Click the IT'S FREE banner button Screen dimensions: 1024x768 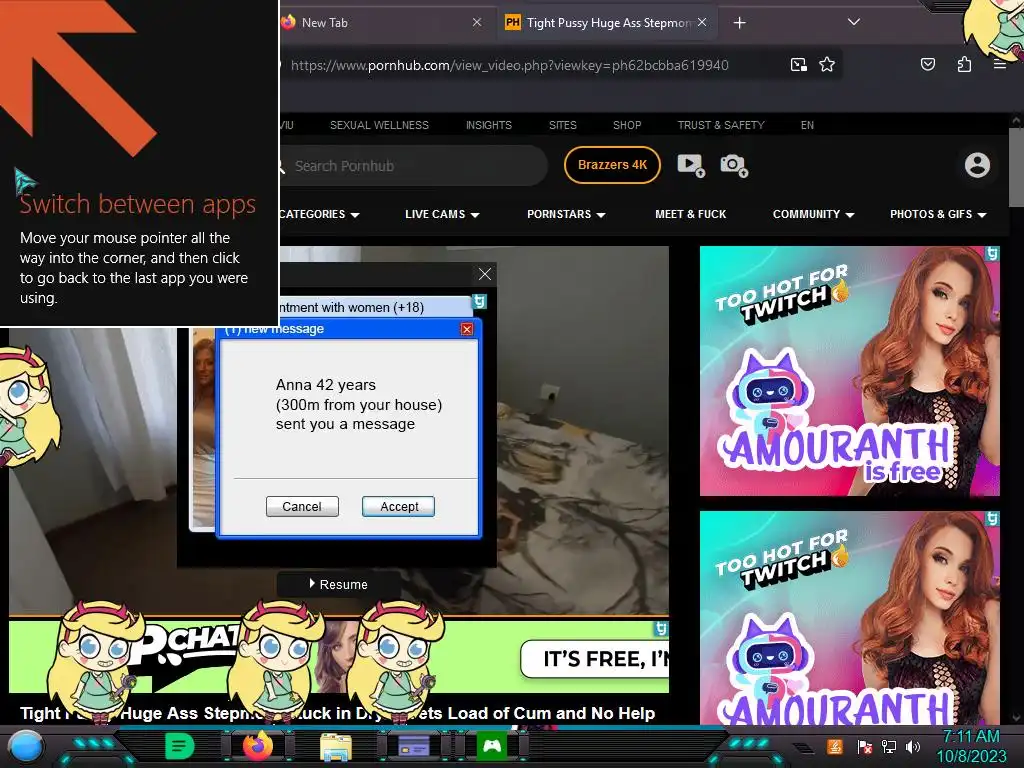tap(595, 660)
